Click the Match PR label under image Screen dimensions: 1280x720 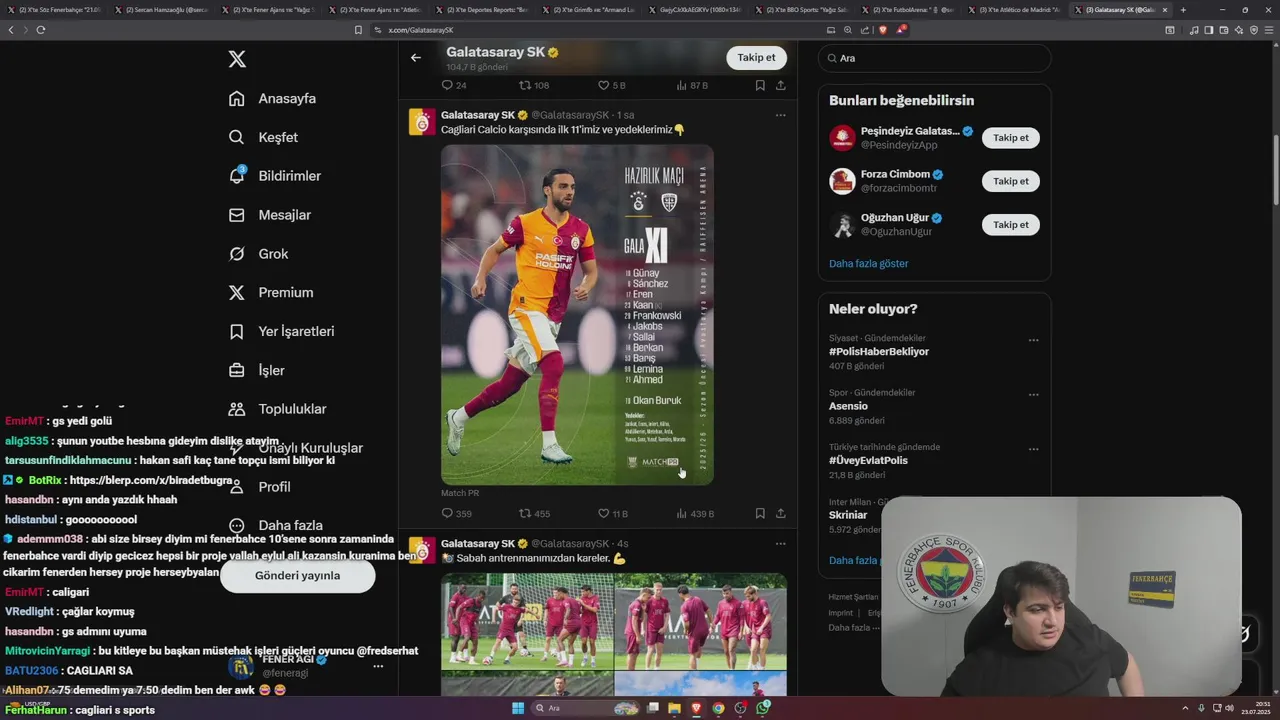[x=460, y=493]
